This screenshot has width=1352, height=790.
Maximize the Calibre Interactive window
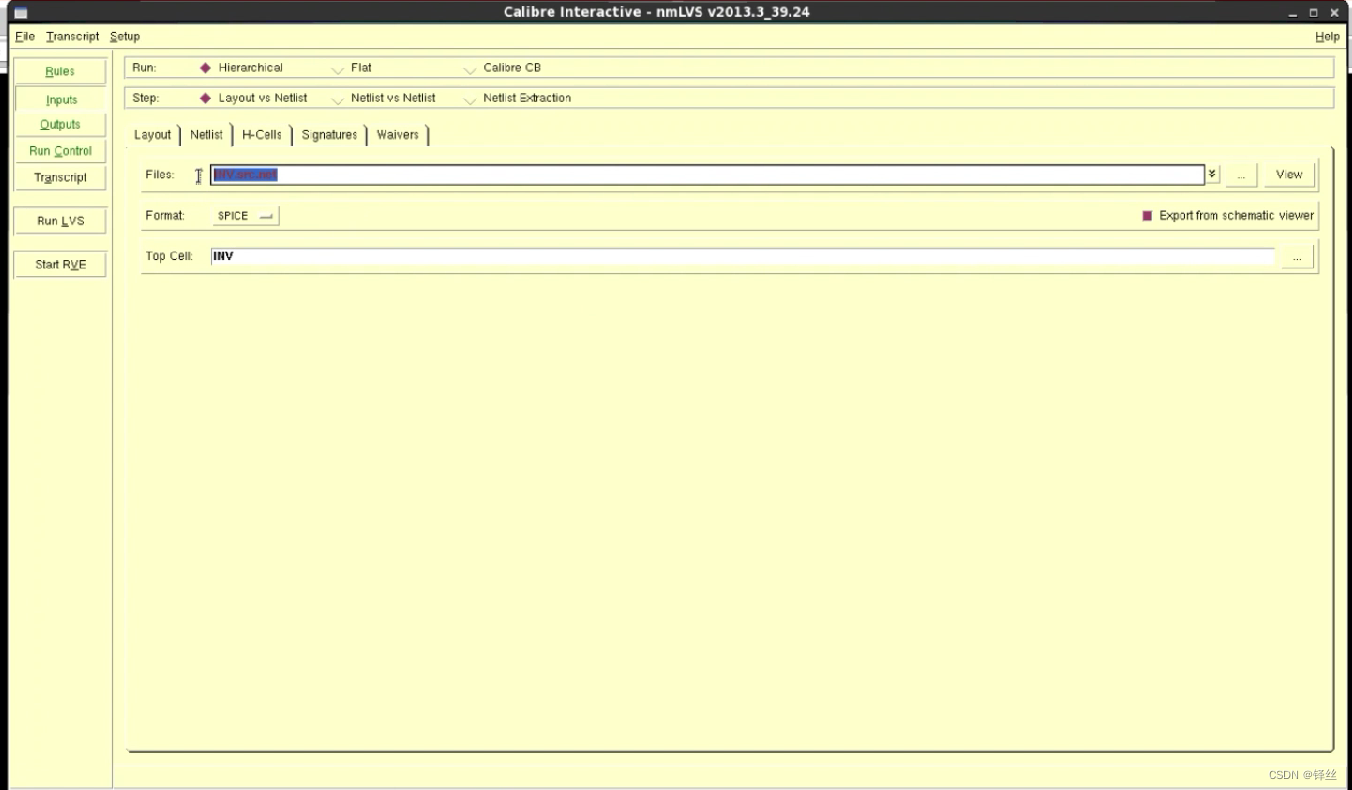click(1314, 13)
